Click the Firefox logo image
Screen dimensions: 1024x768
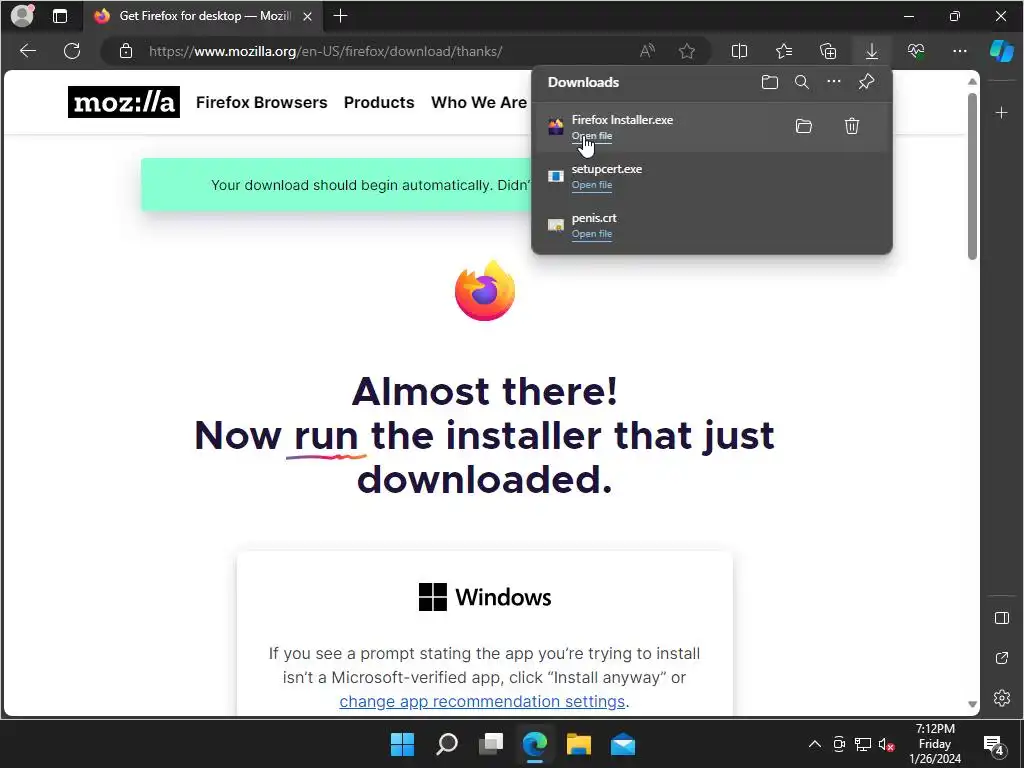[x=485, y=291]
